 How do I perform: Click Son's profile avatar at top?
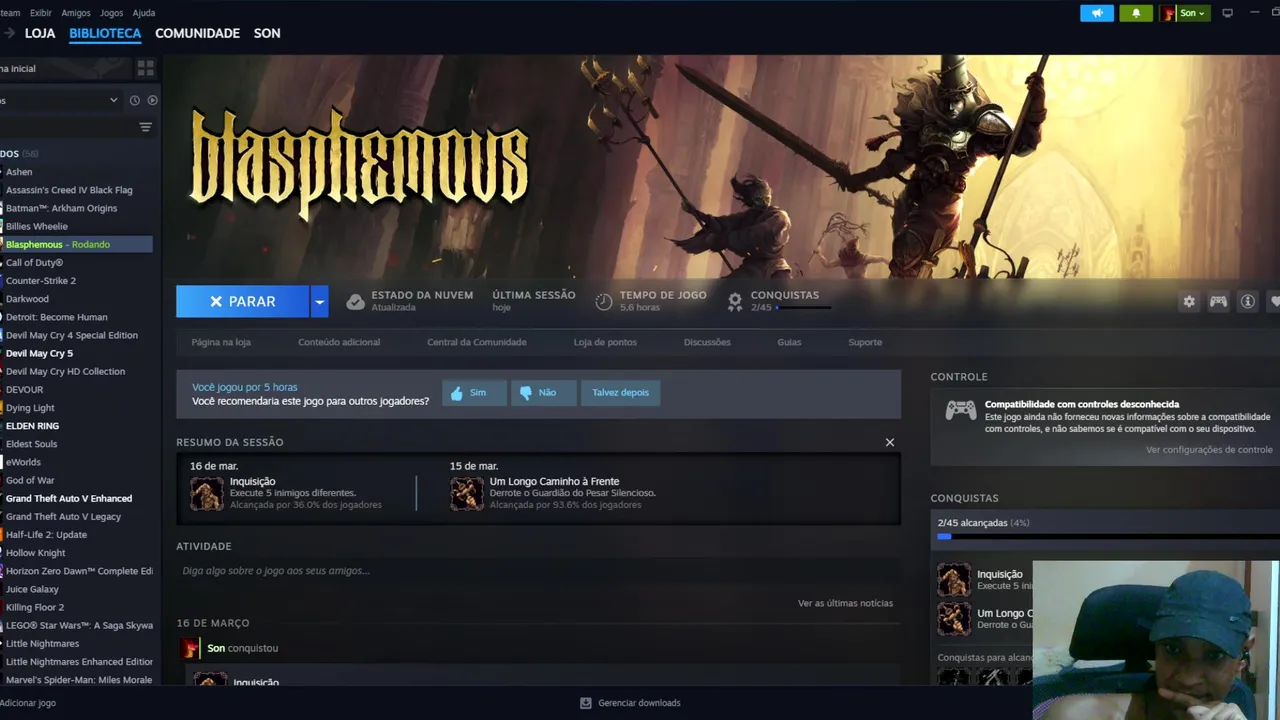coord(1168,13)
